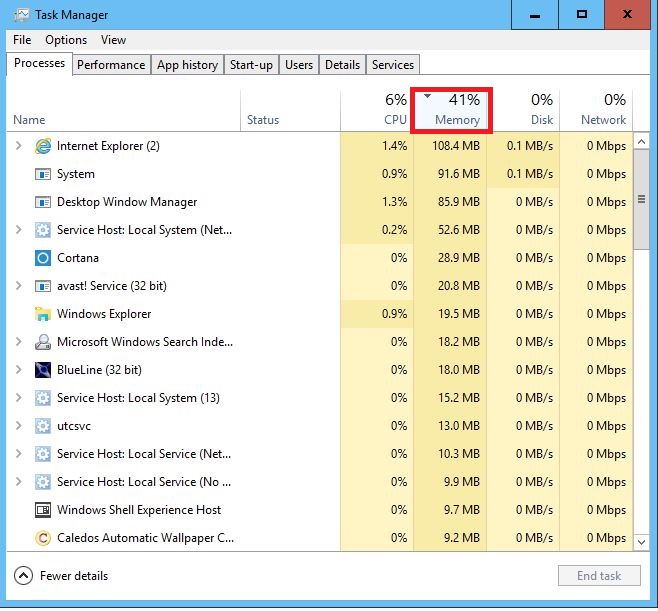
Task: Expand the BlueLine (32 bit) row
Action: click(x=18, y=370)
